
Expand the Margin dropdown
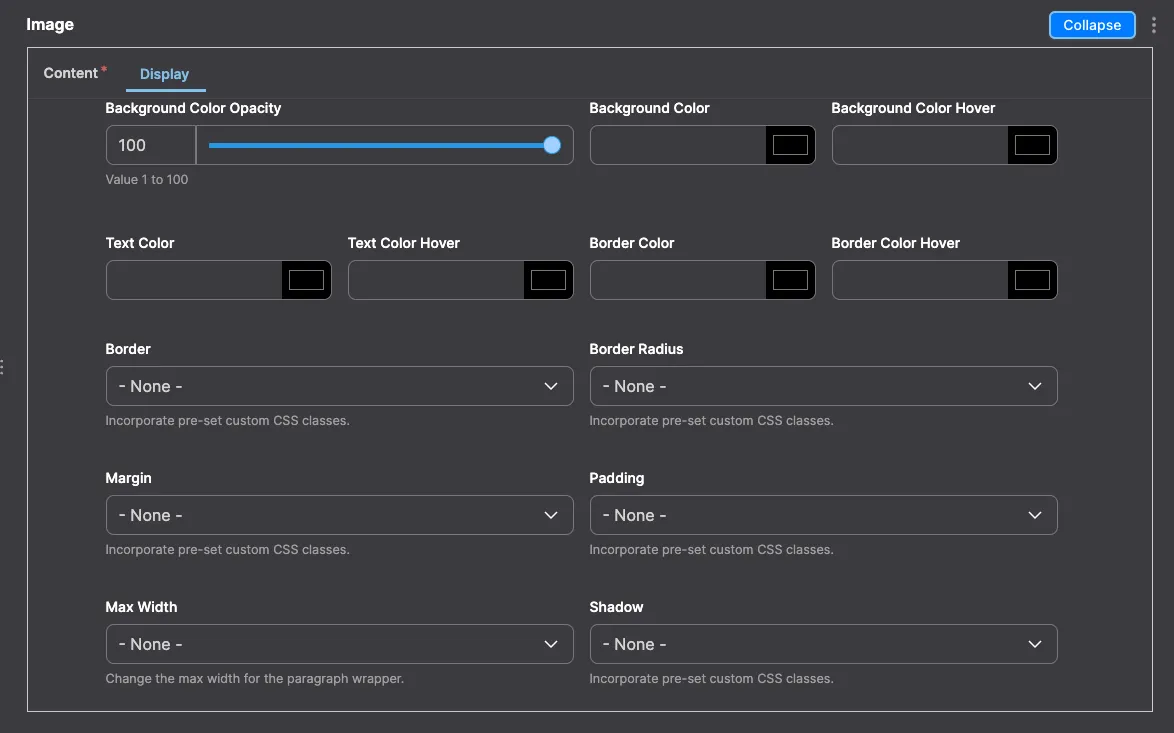[340, 515]
